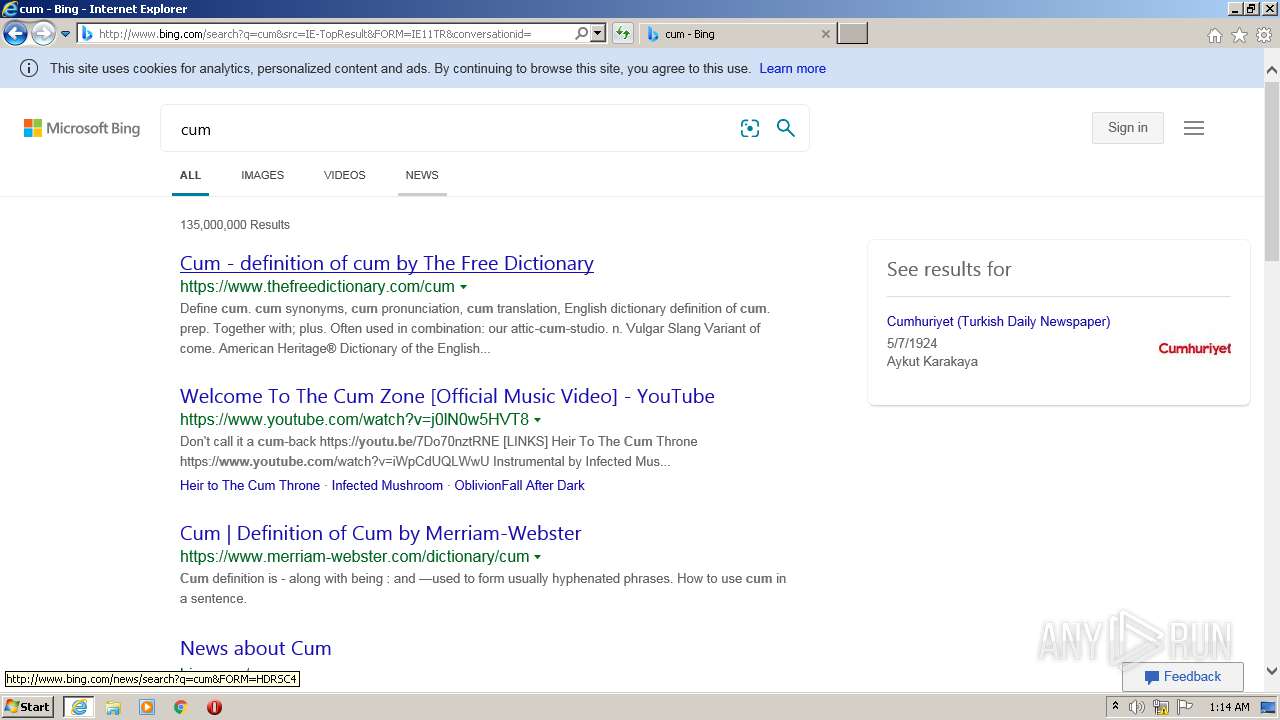This screenshot has width=1280, height=720.
Task: Expand the address bar autocomplete dropdown
Action: (598, 34)
